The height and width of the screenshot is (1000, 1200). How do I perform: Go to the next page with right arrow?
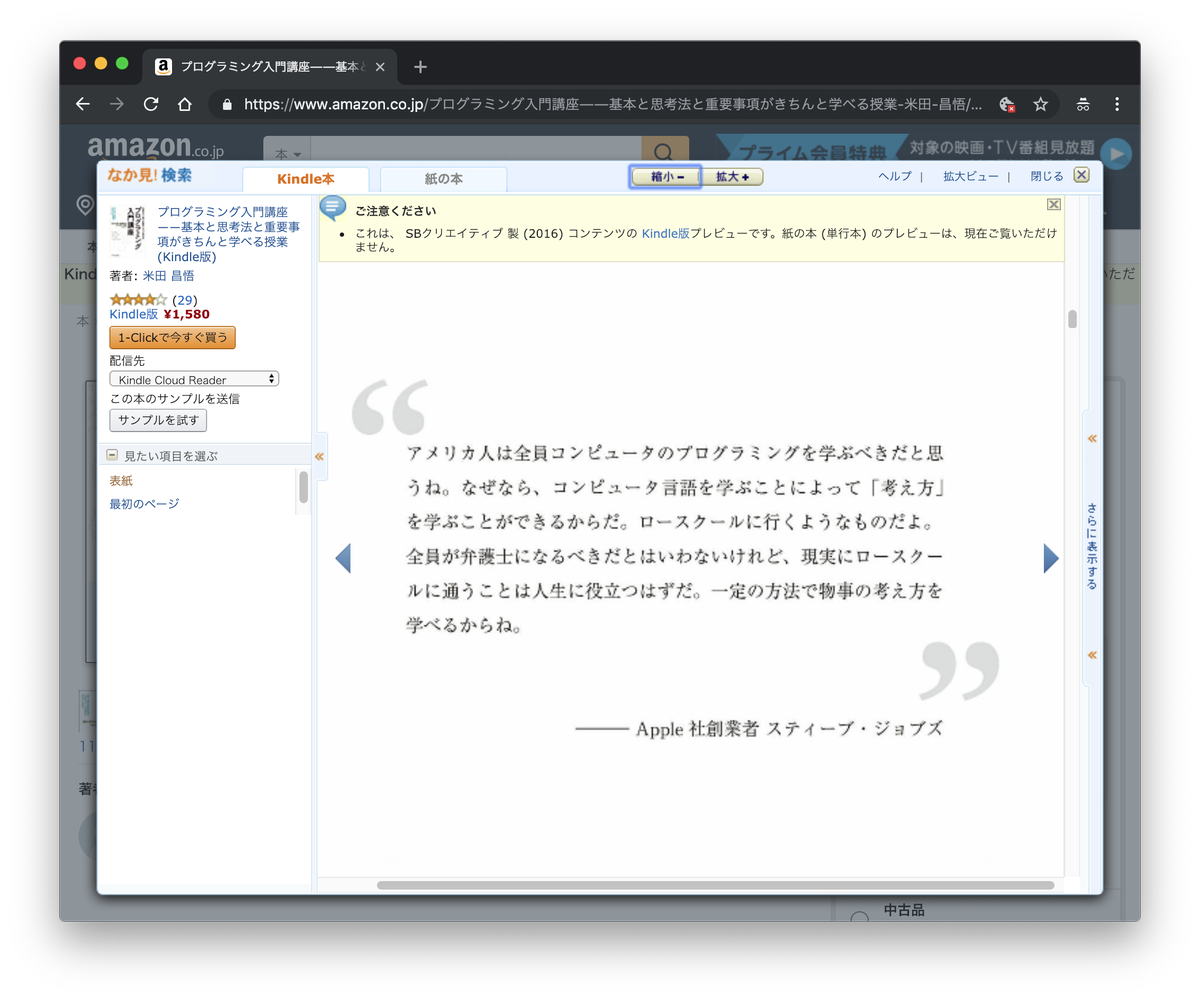[x=1051, y=558]
